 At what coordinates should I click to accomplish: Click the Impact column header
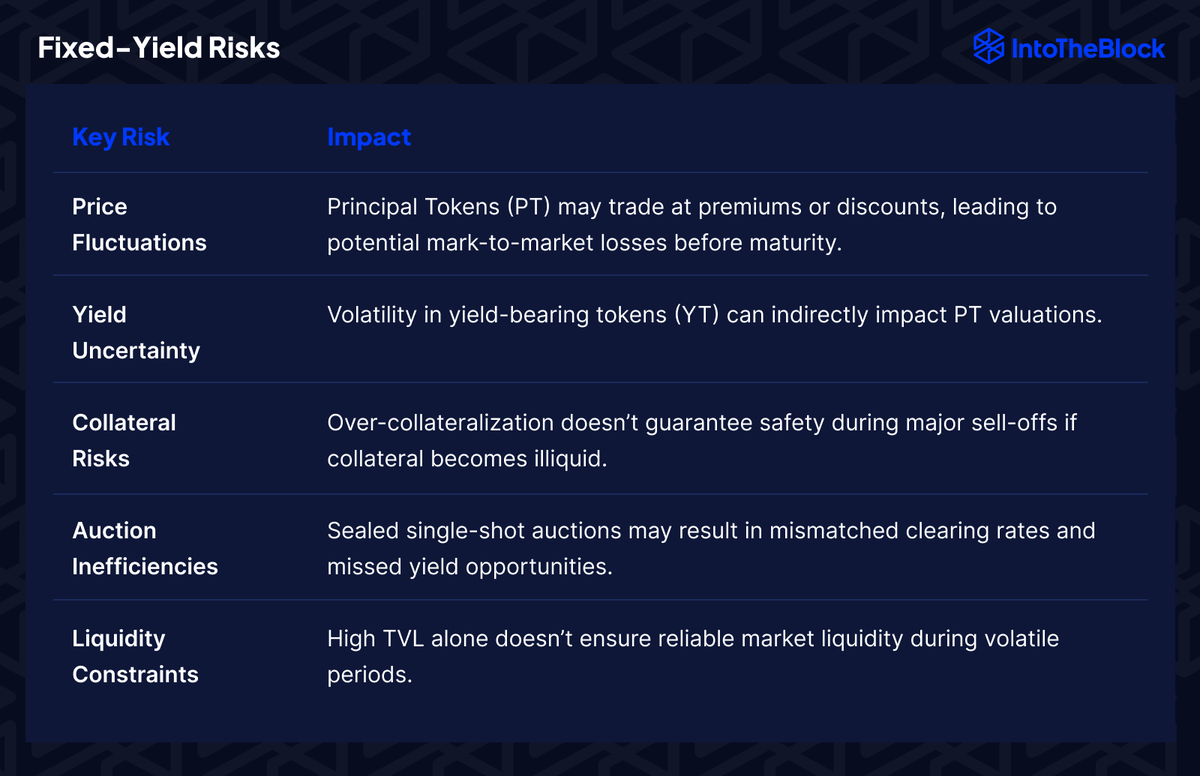pyautogui.click(x=369, y=137)
